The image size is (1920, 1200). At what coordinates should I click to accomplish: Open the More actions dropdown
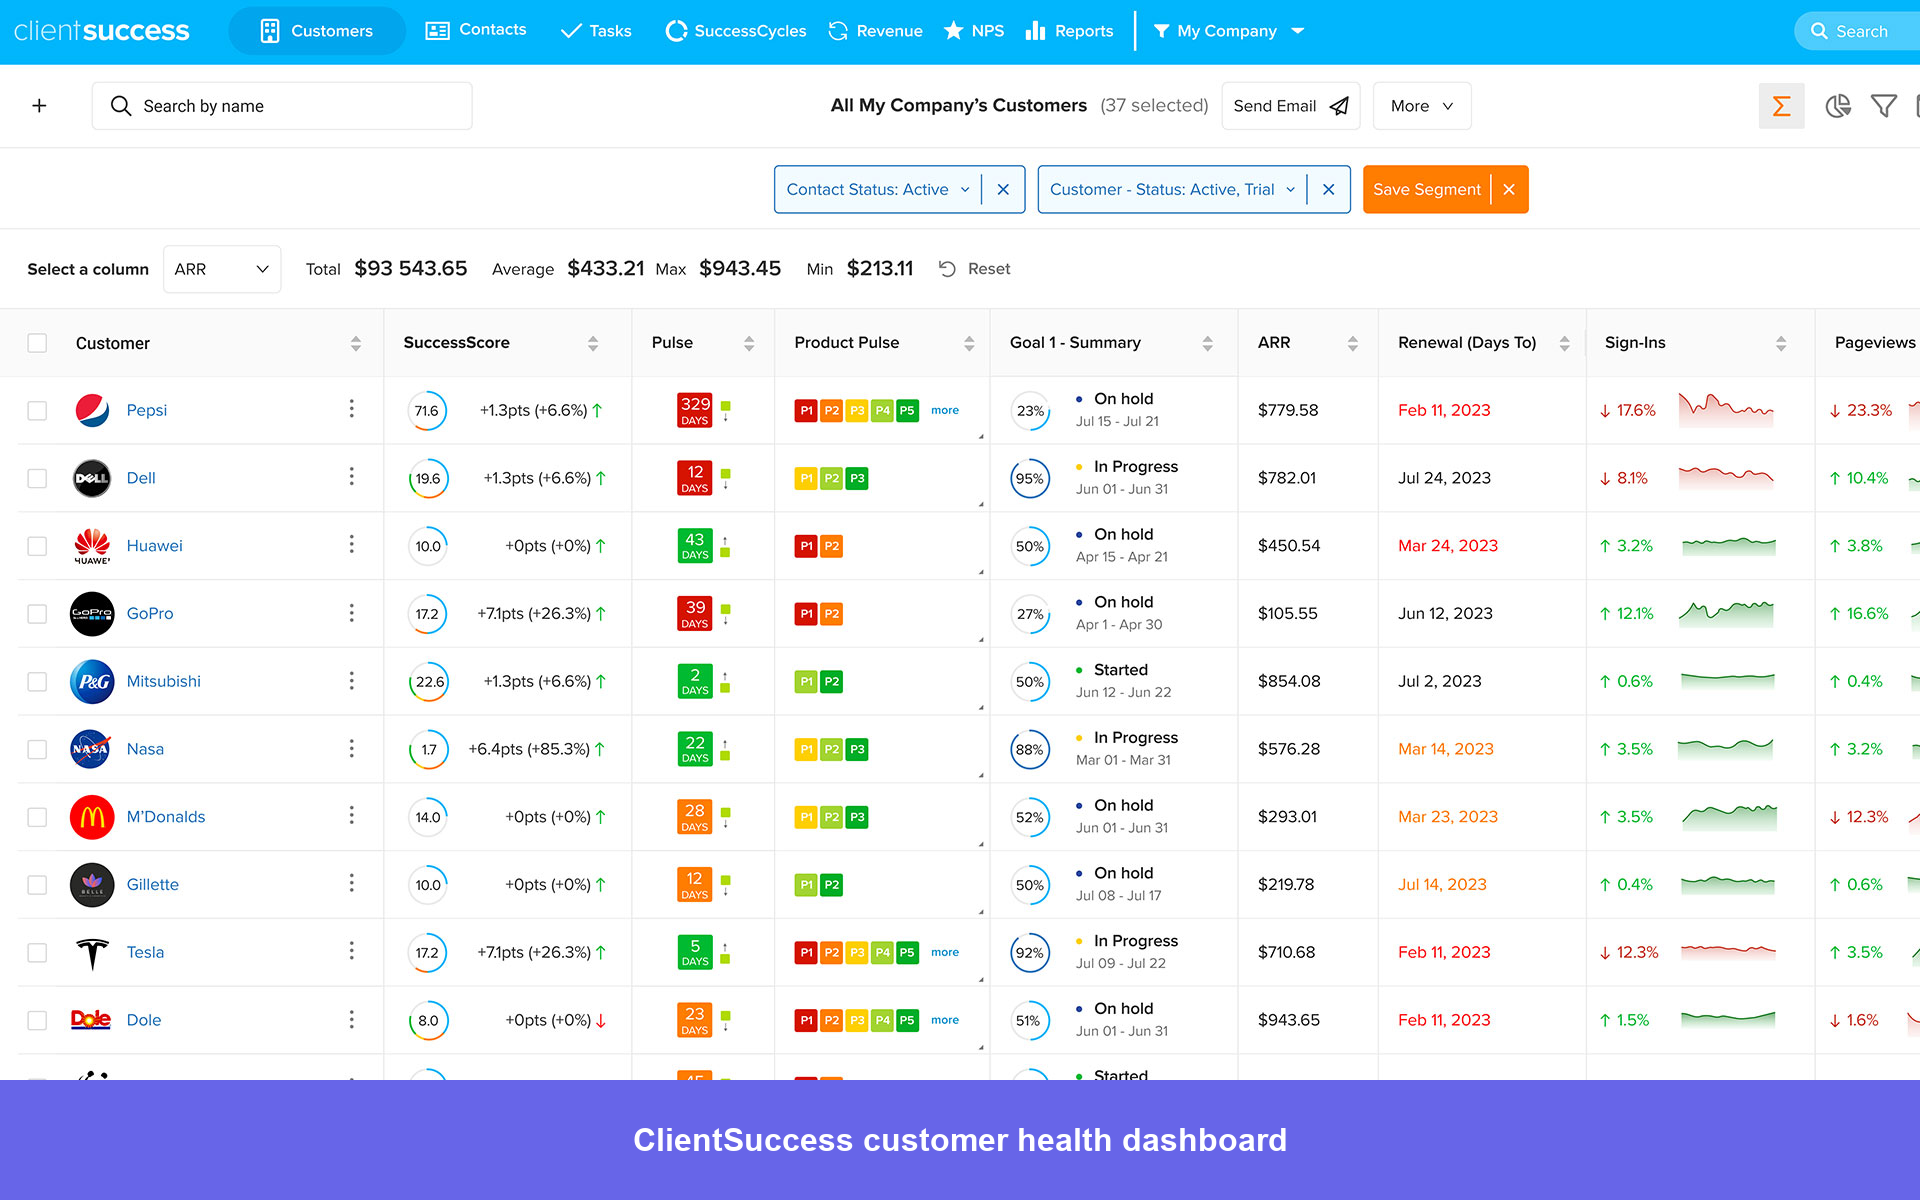tap(1421, 105)
